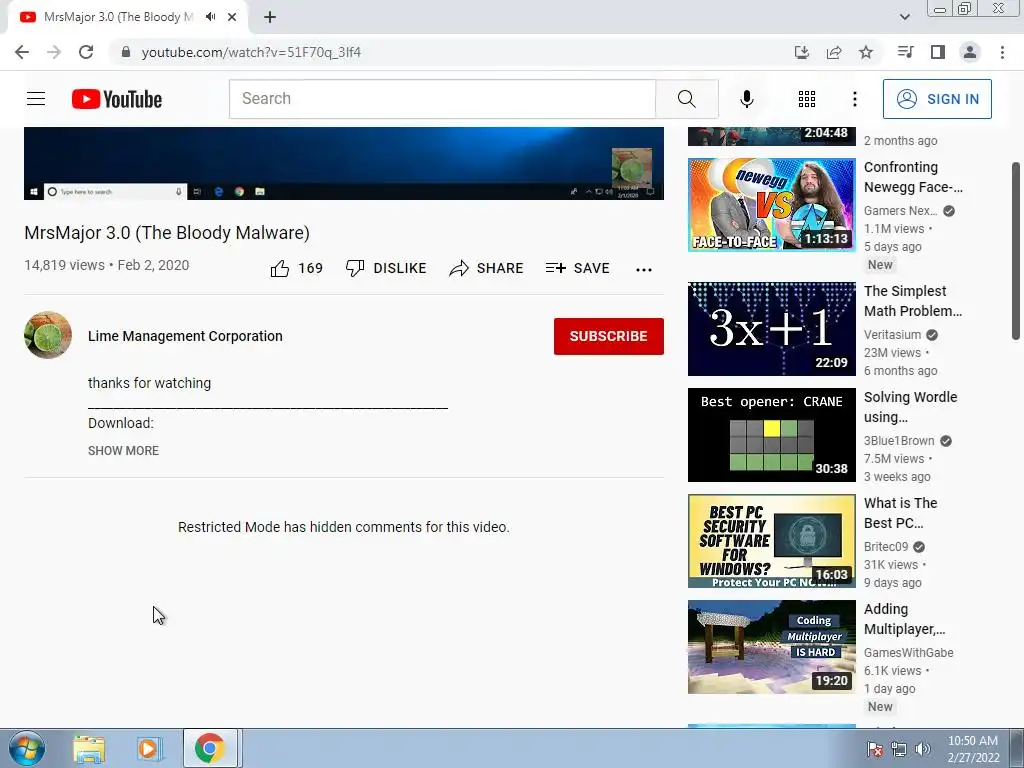View site lock information

click(126, 52)
